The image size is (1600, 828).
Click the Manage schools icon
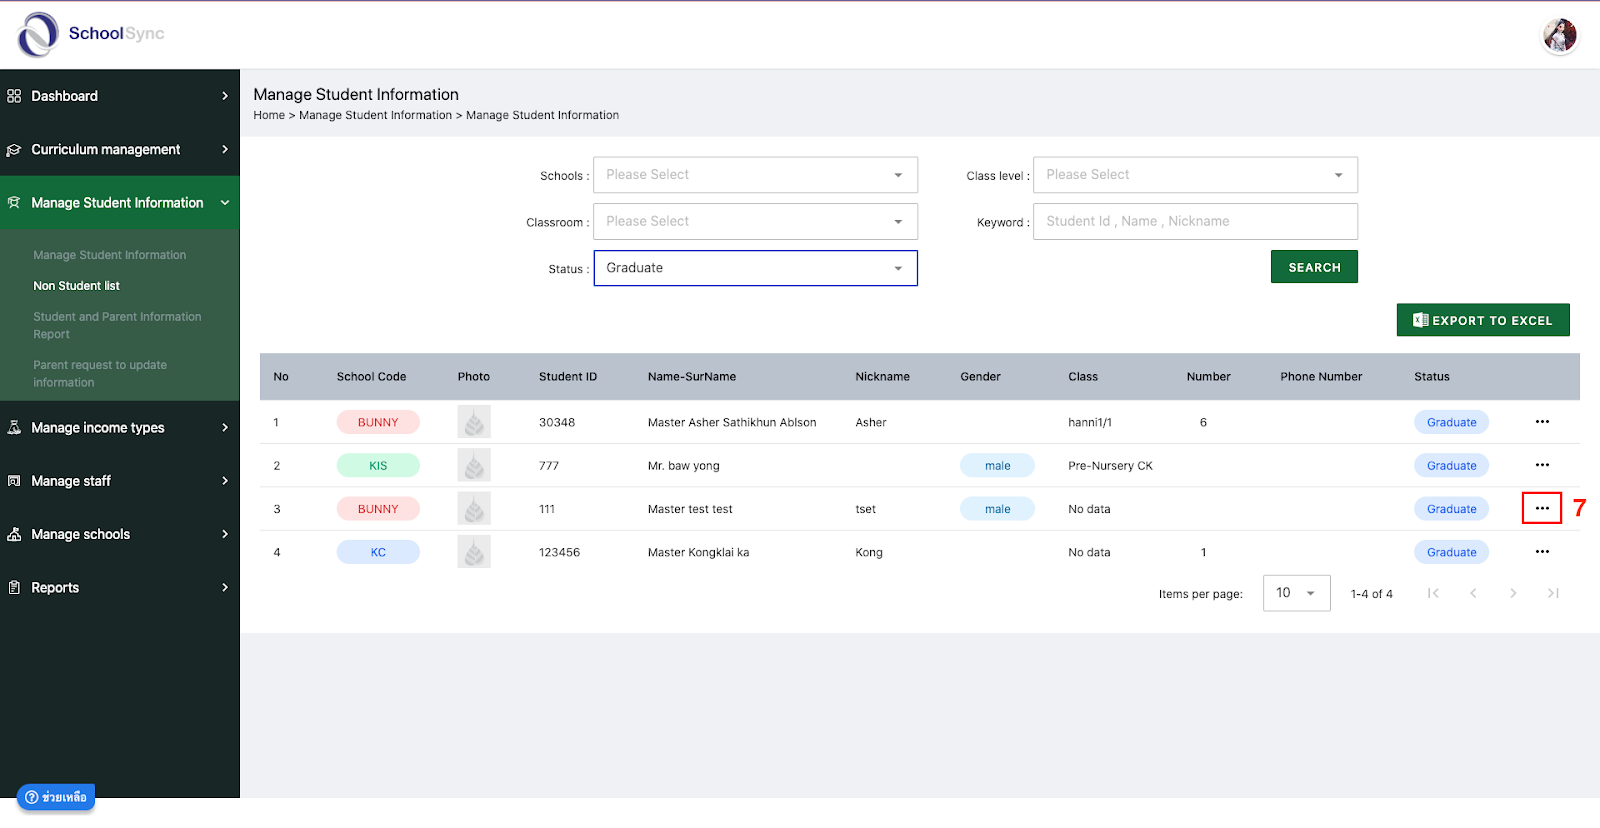(x=14, y=535)
